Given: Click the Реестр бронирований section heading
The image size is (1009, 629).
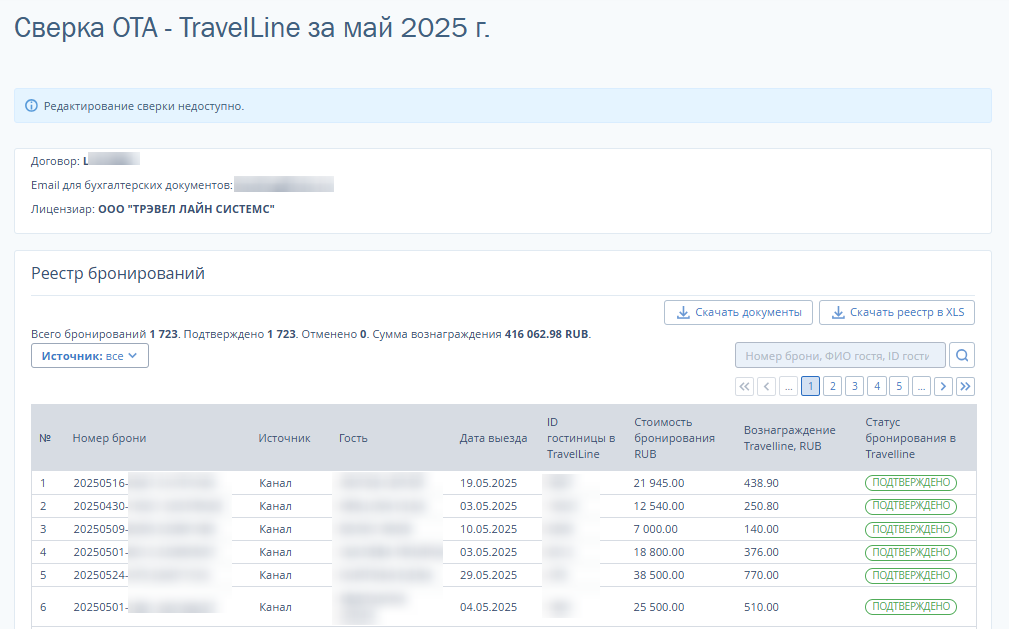Looking at the screenshot, I should tap(118, 274).
